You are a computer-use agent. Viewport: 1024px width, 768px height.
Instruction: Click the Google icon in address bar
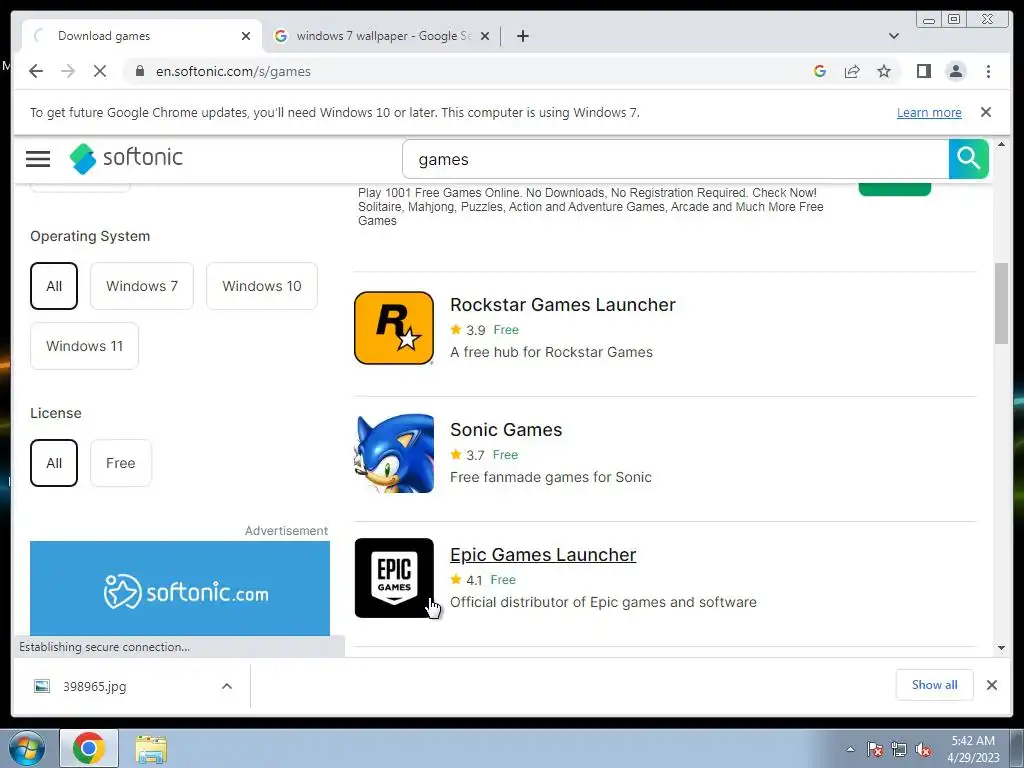click(x=820, y=71)
